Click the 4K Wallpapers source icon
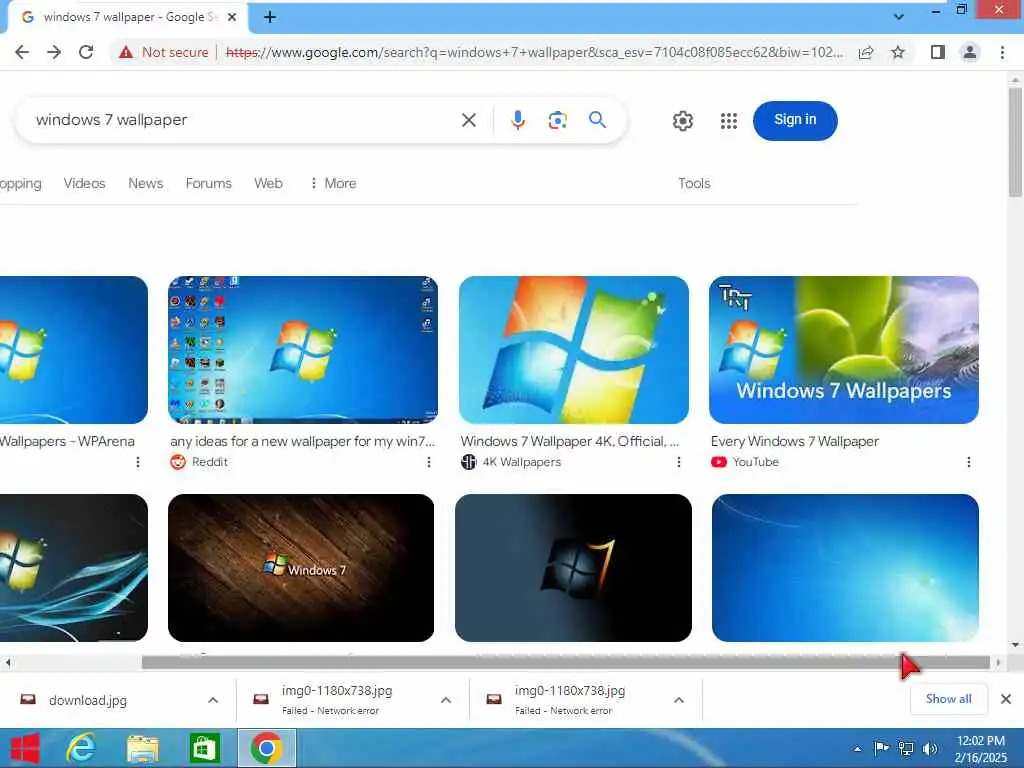 point(468,462)
